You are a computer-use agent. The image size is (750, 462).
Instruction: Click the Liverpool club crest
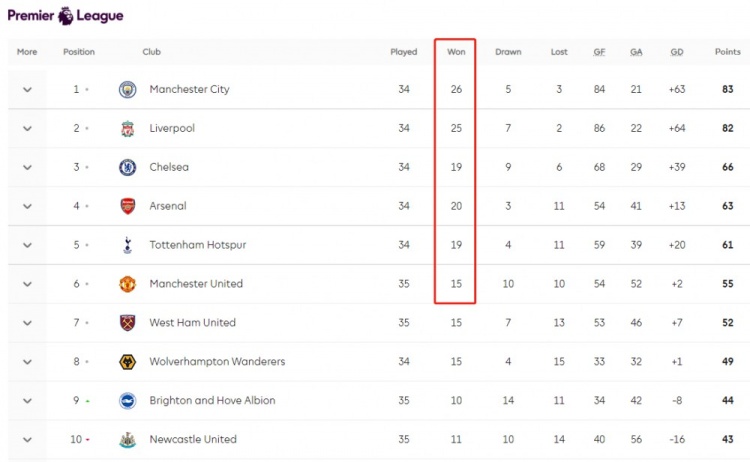pyautogui.click(x=128, y=129)
